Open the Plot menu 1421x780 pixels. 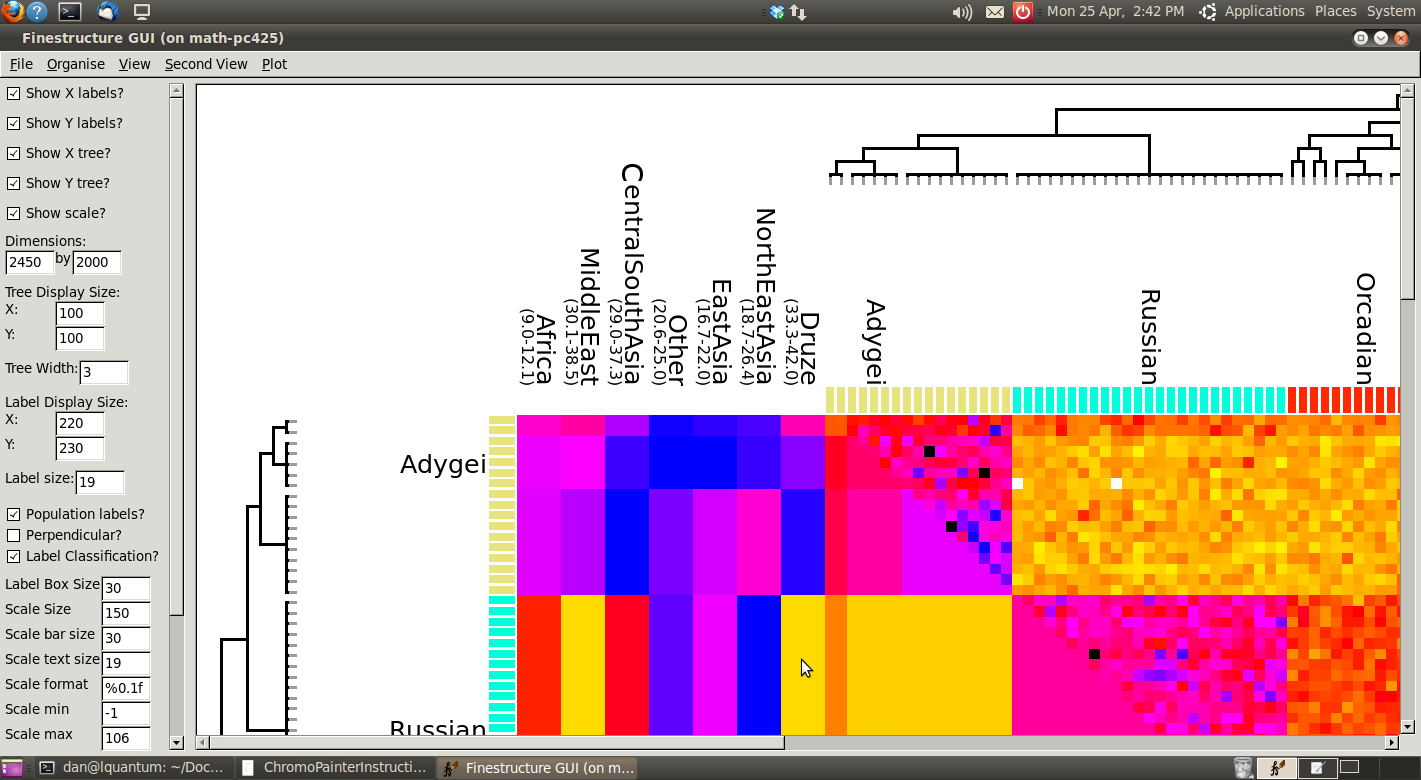274,64
